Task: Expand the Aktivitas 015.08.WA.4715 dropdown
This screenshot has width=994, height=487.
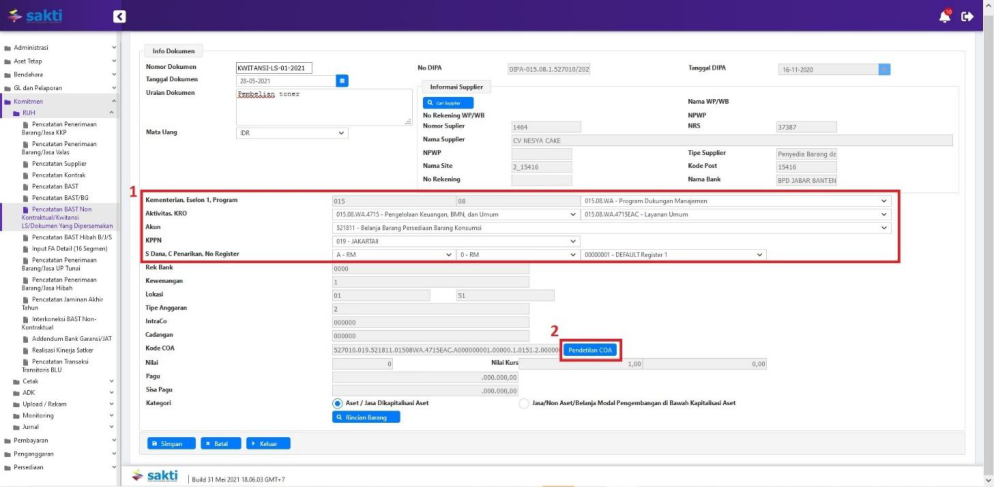Action: [x=456, y=214]
